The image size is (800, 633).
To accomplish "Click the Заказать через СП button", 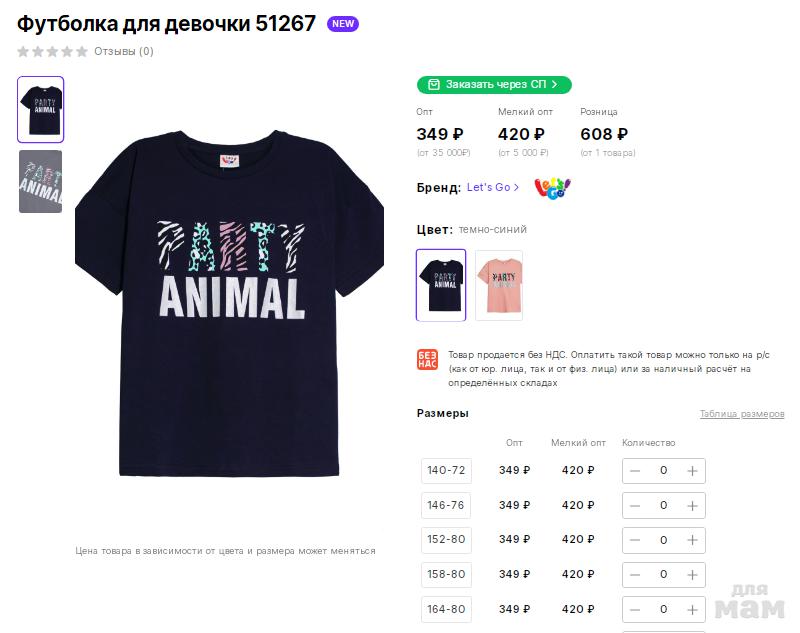I will (x=494, y=85).
